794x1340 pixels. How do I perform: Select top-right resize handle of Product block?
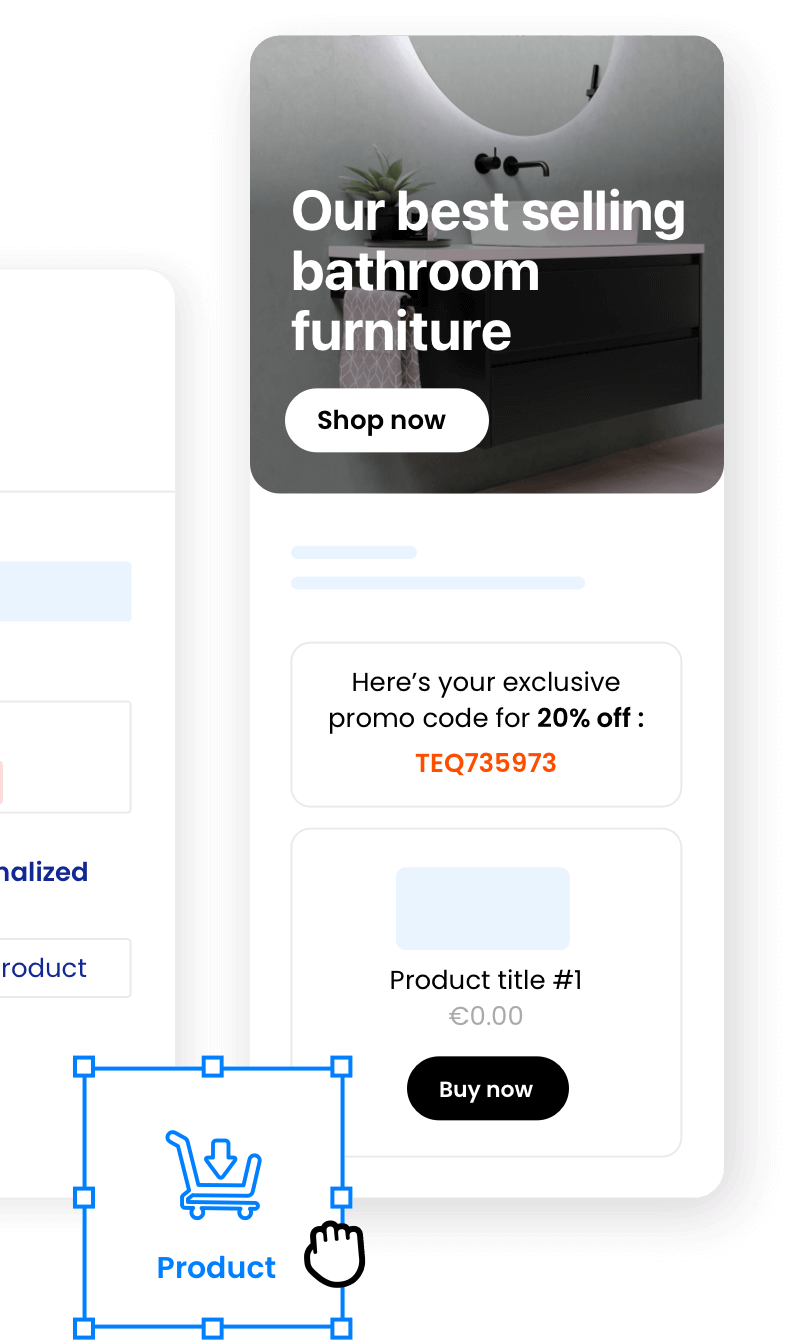[x=341, y=1066]
